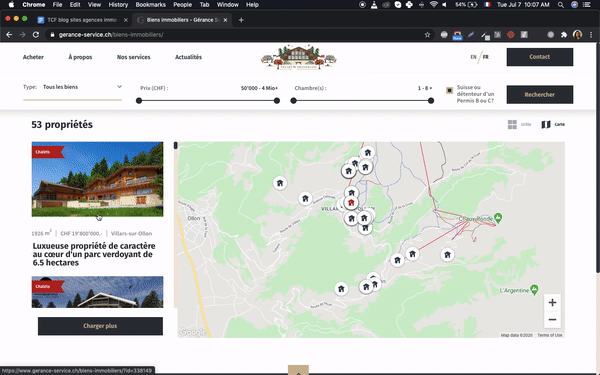Bookmark page with the star icon
The width and height of the screenshot is (600, 375).
(427, 35)
